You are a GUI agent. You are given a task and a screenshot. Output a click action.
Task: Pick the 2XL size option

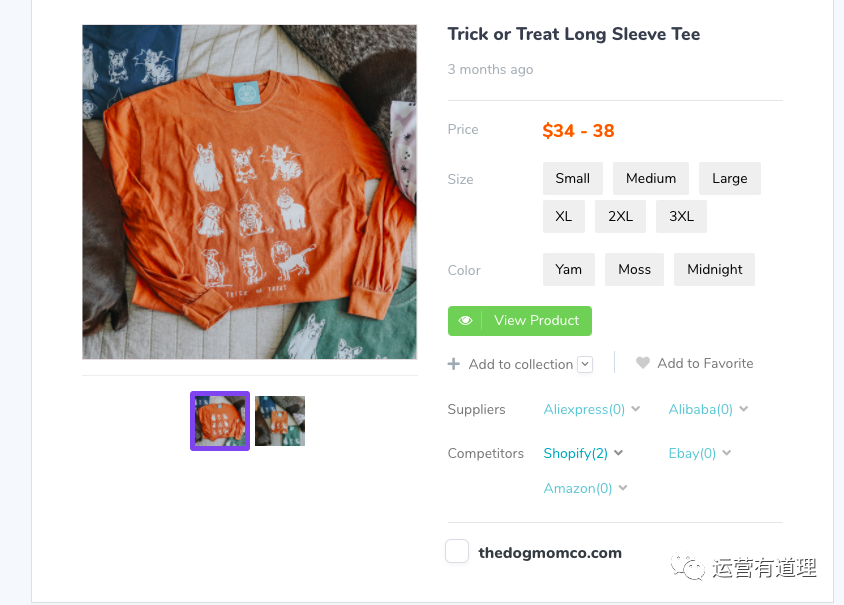(621, 217)
